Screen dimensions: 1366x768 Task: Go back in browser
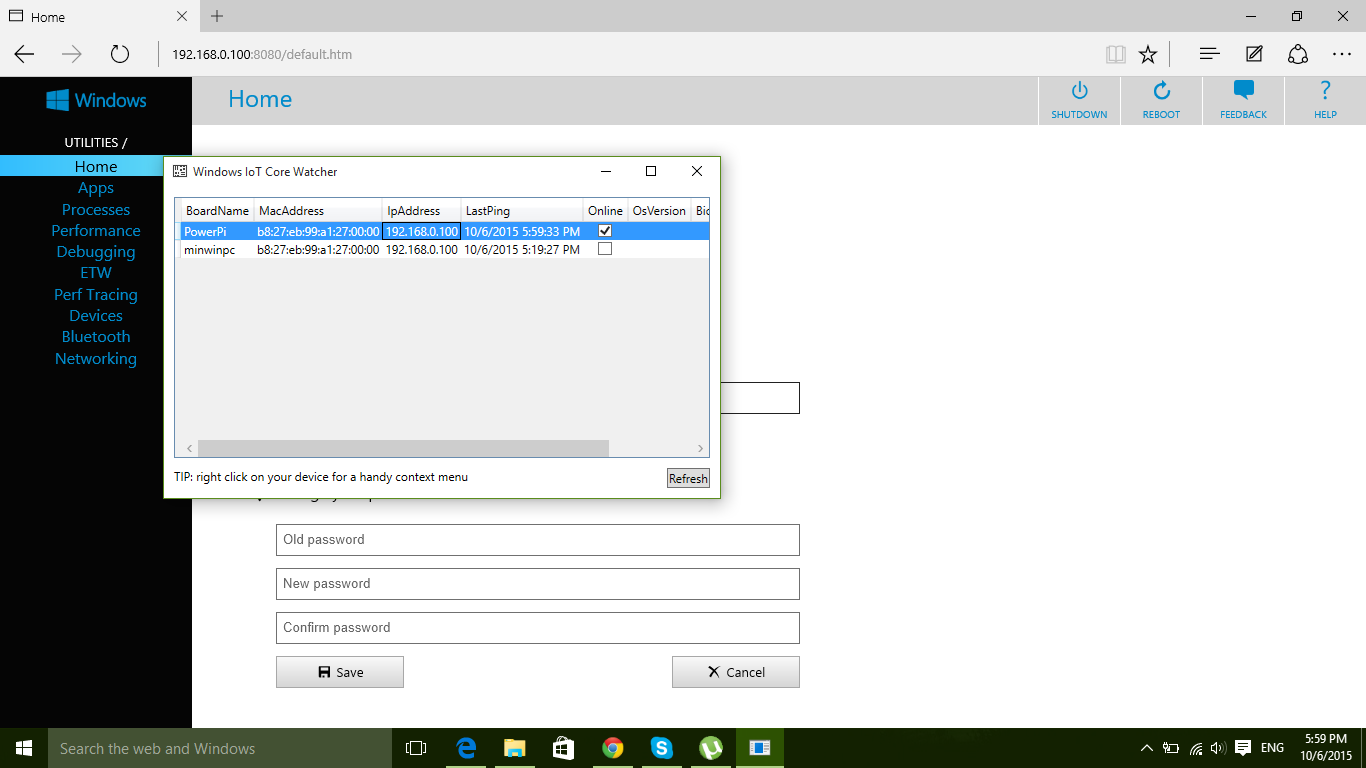[24, 54]
